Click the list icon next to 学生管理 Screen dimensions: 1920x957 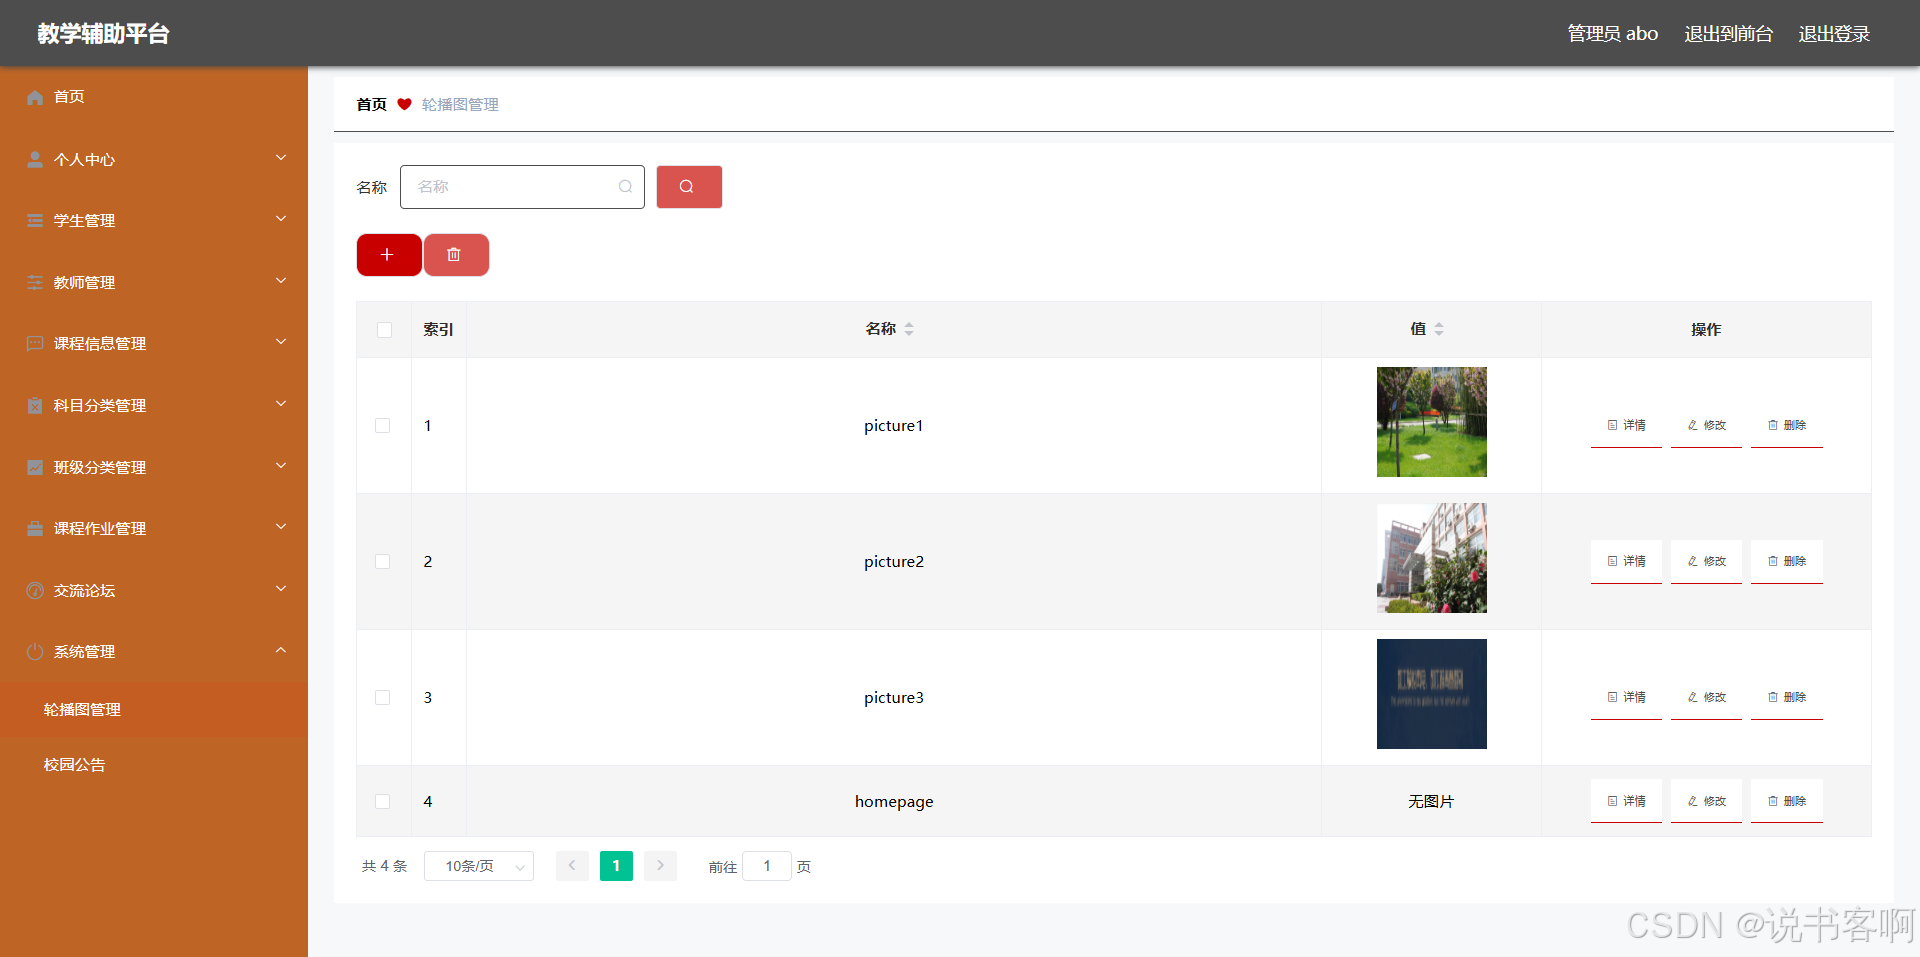(x=35, y=221)
